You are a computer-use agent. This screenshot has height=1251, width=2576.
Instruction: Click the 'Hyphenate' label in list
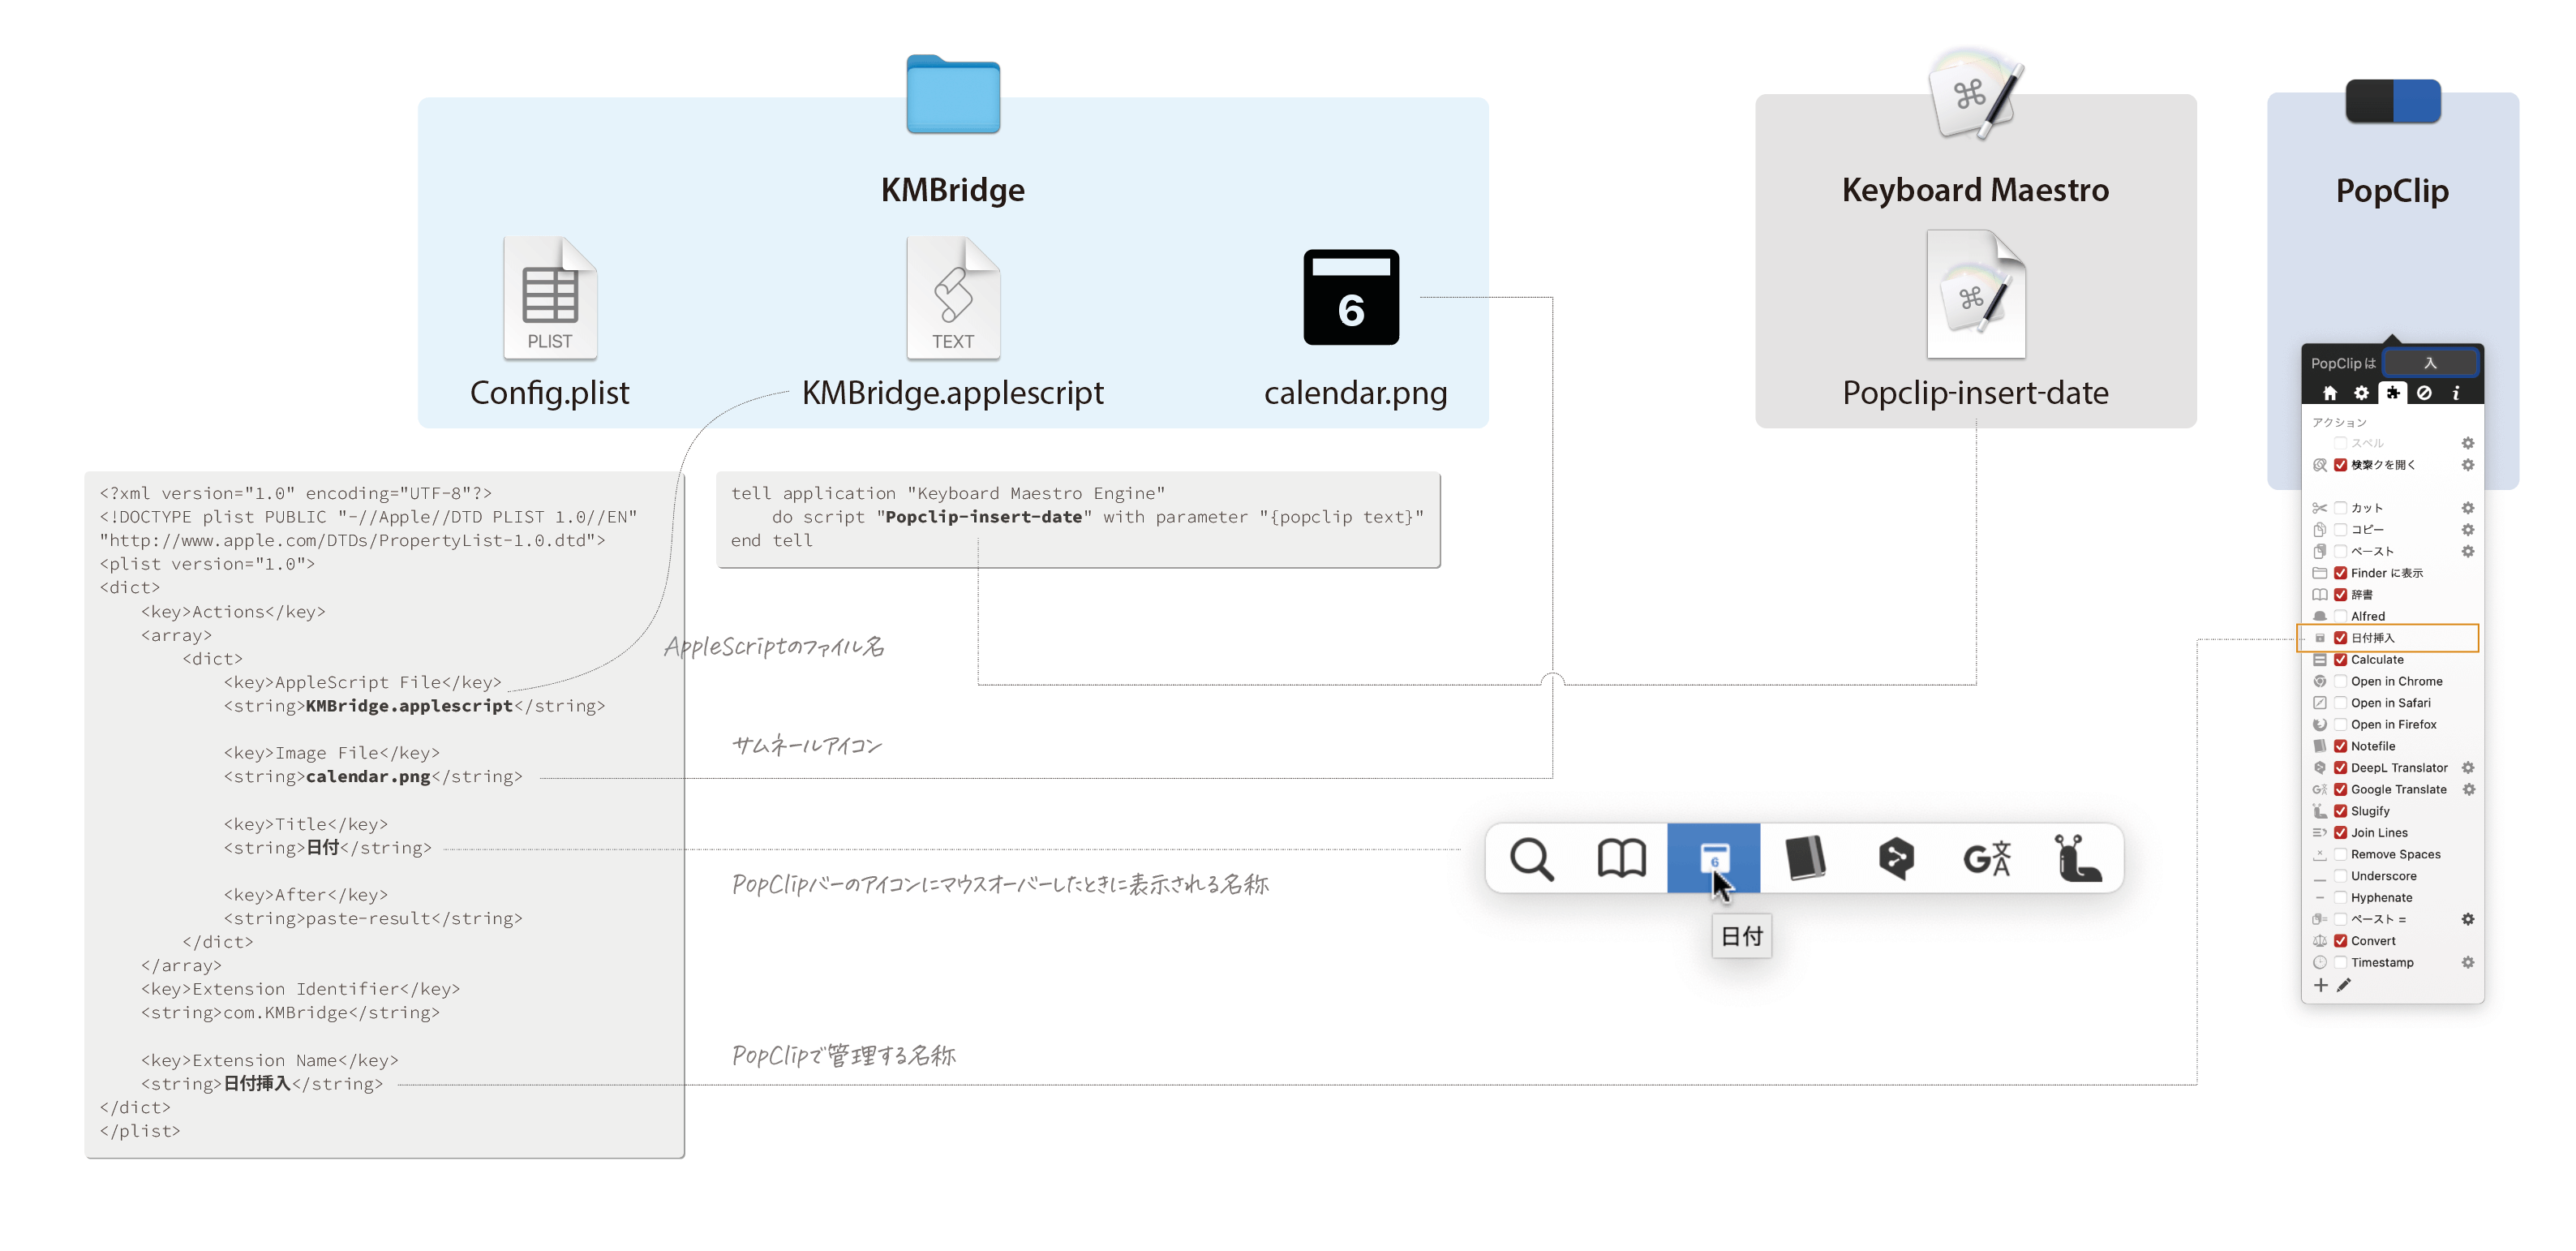pyautogui.click(x=2381, y=898)
